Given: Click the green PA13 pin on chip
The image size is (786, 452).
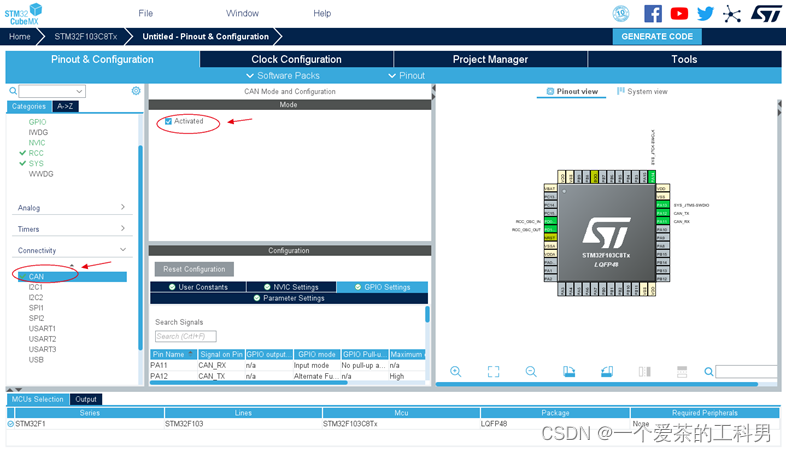Looking at the screenshot, I should click(x=662, y=205).
